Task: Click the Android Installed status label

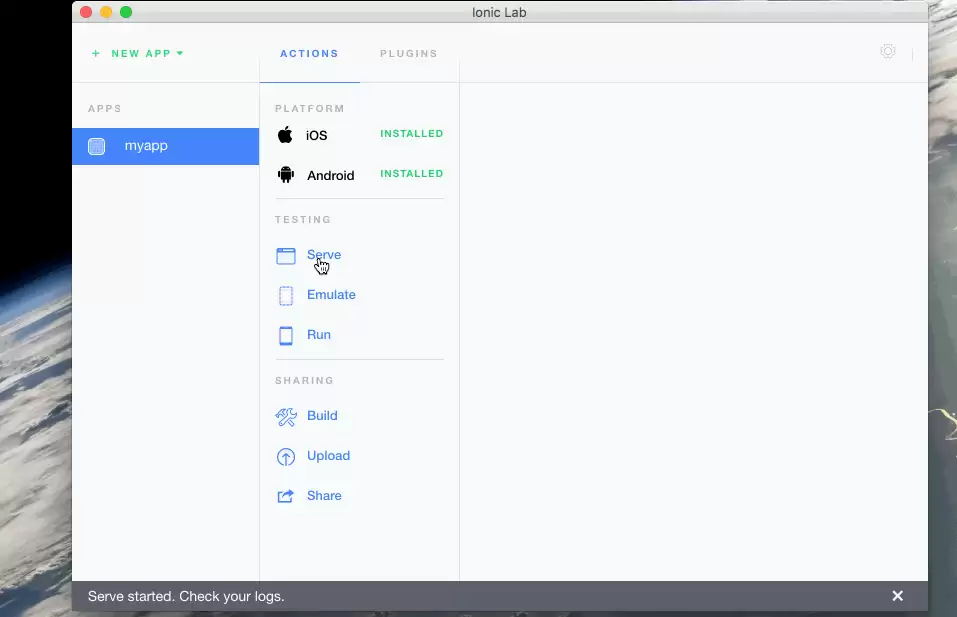Action: (412, 174)
